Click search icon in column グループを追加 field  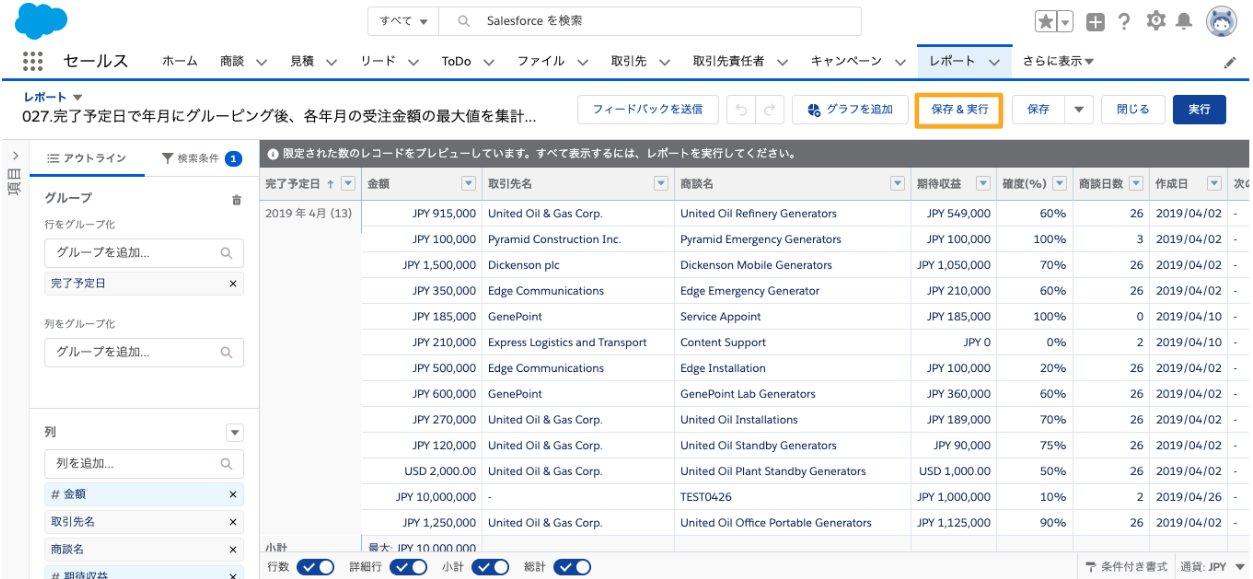point(227,352)
